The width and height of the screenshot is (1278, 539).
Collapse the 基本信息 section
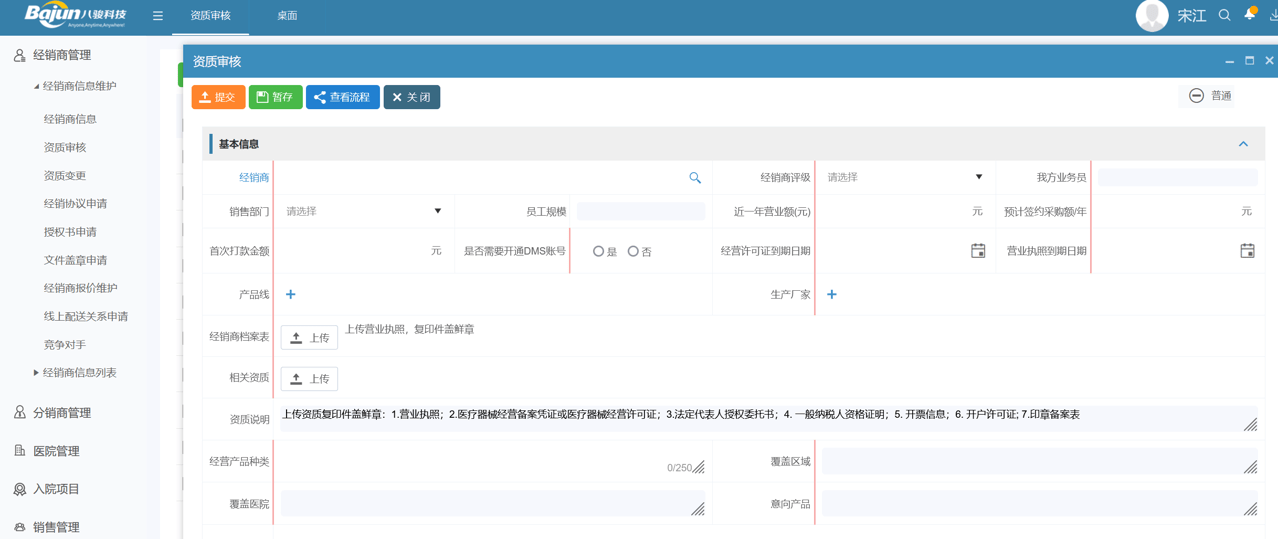(x=1243, y=144)
